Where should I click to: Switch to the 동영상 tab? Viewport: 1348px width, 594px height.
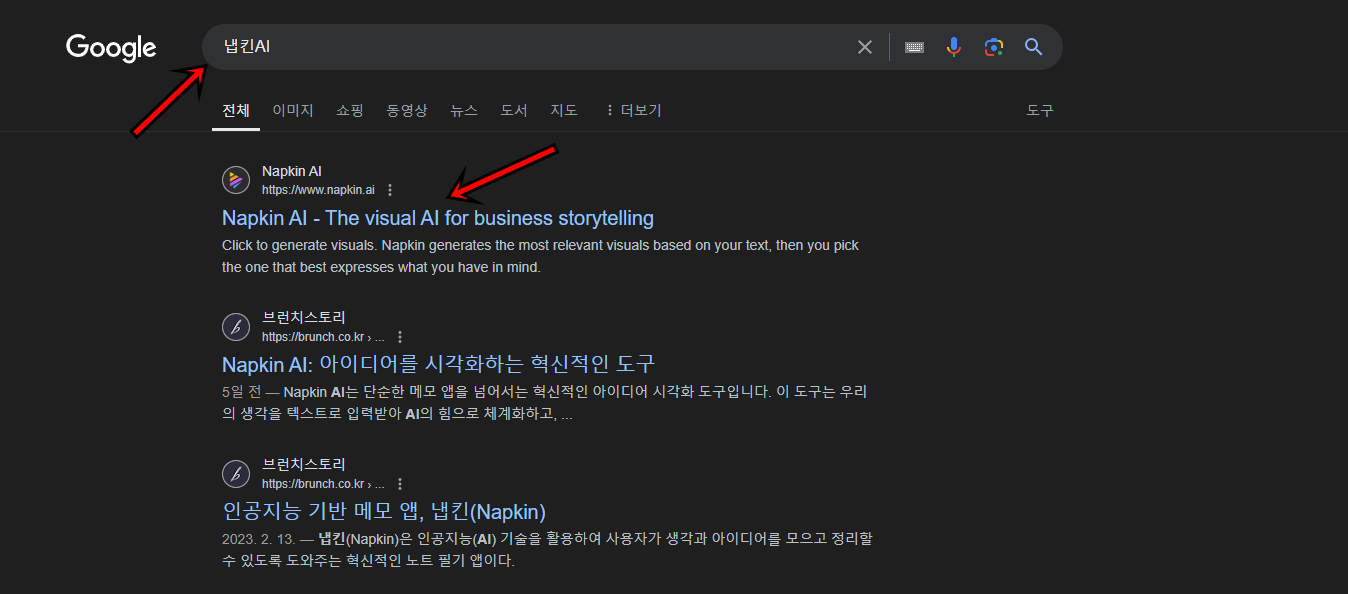coord(407,110)
